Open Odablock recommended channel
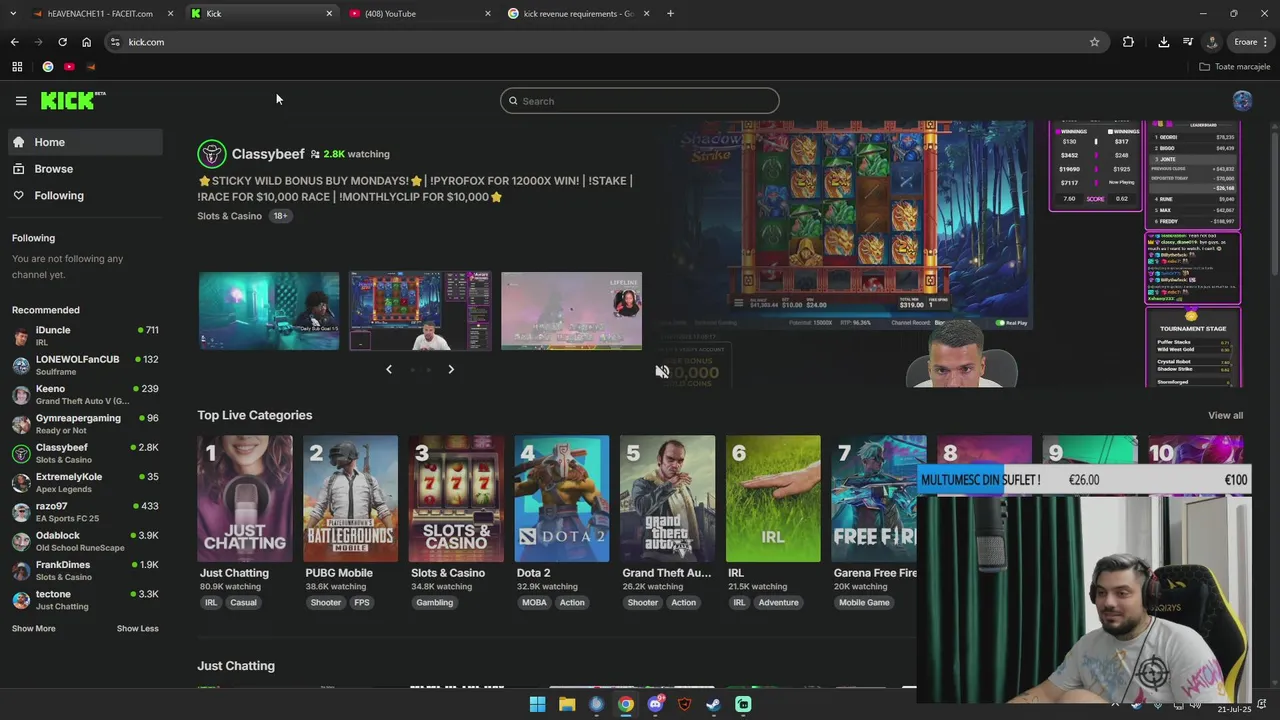The height and width of the screenshot is (720, 1280). (x=85, y=541)
